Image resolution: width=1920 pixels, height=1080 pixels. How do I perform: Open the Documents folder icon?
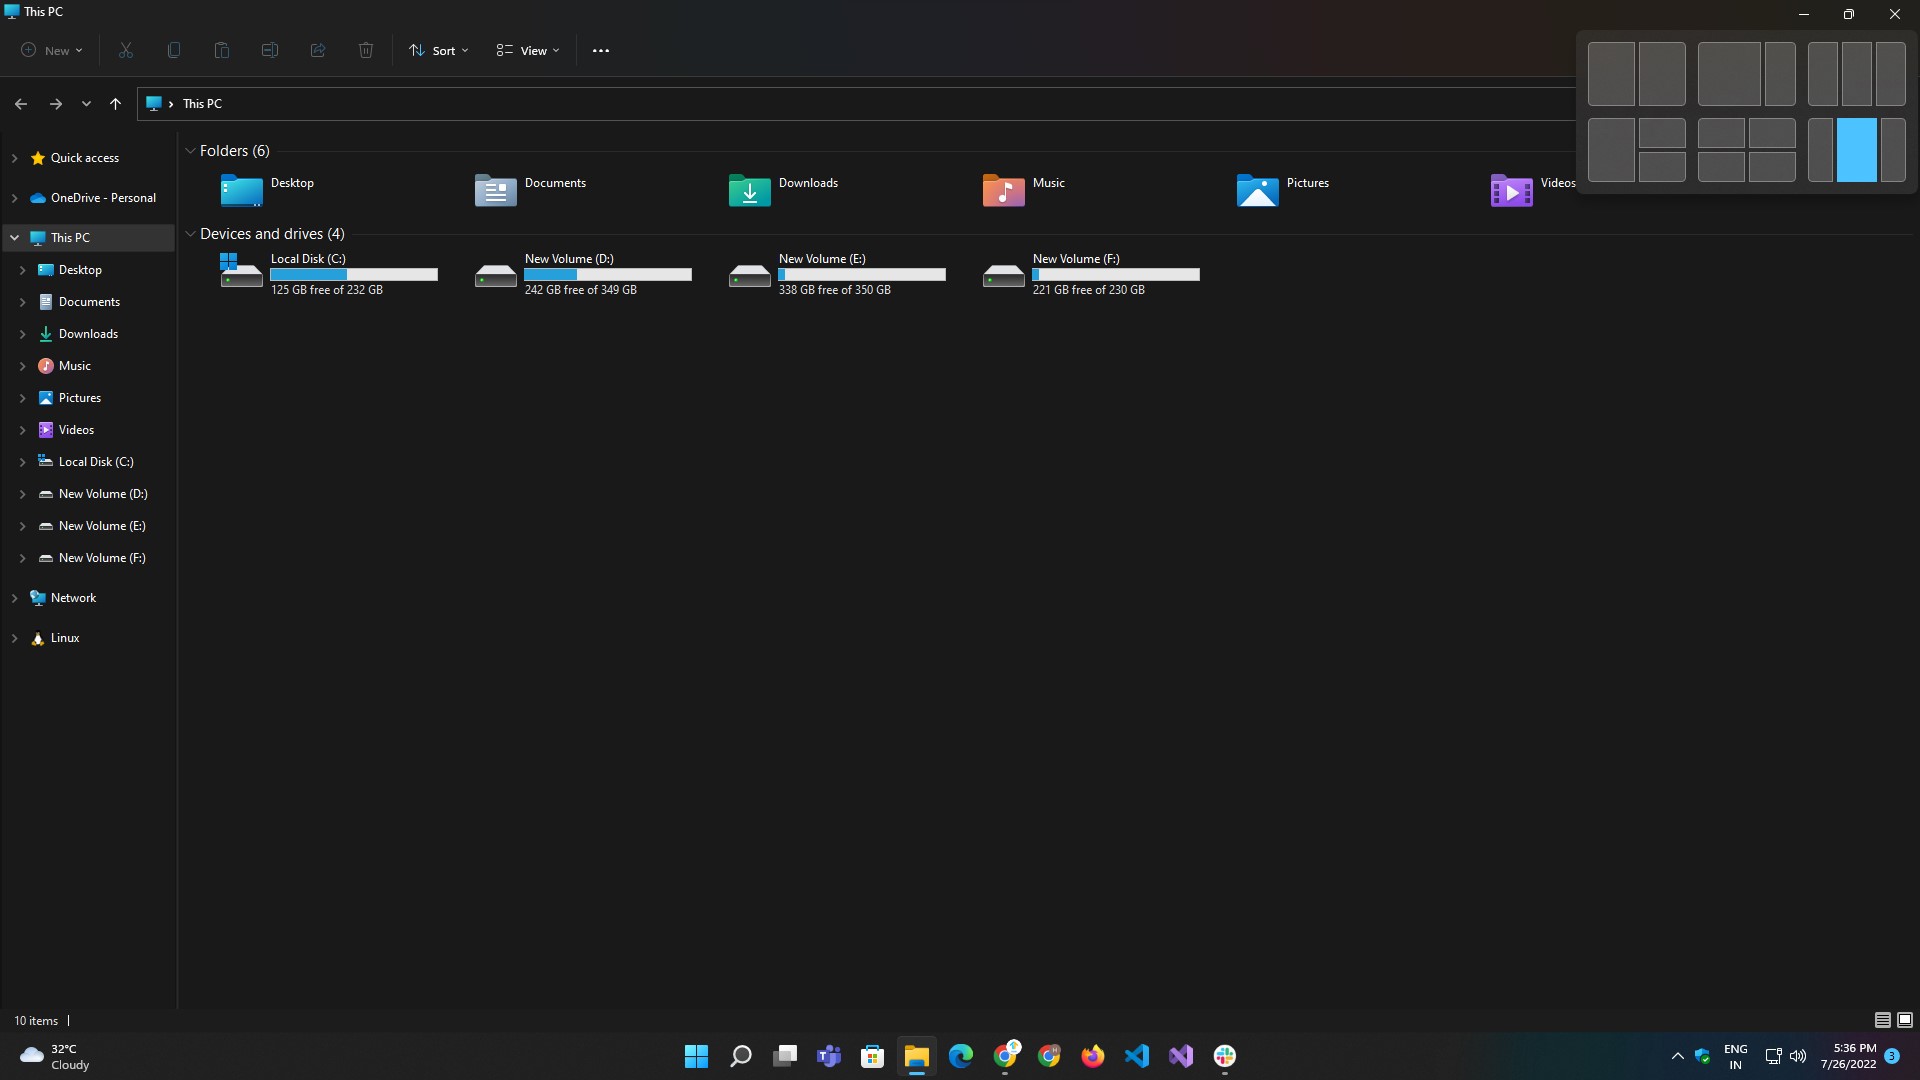point(495,190)
